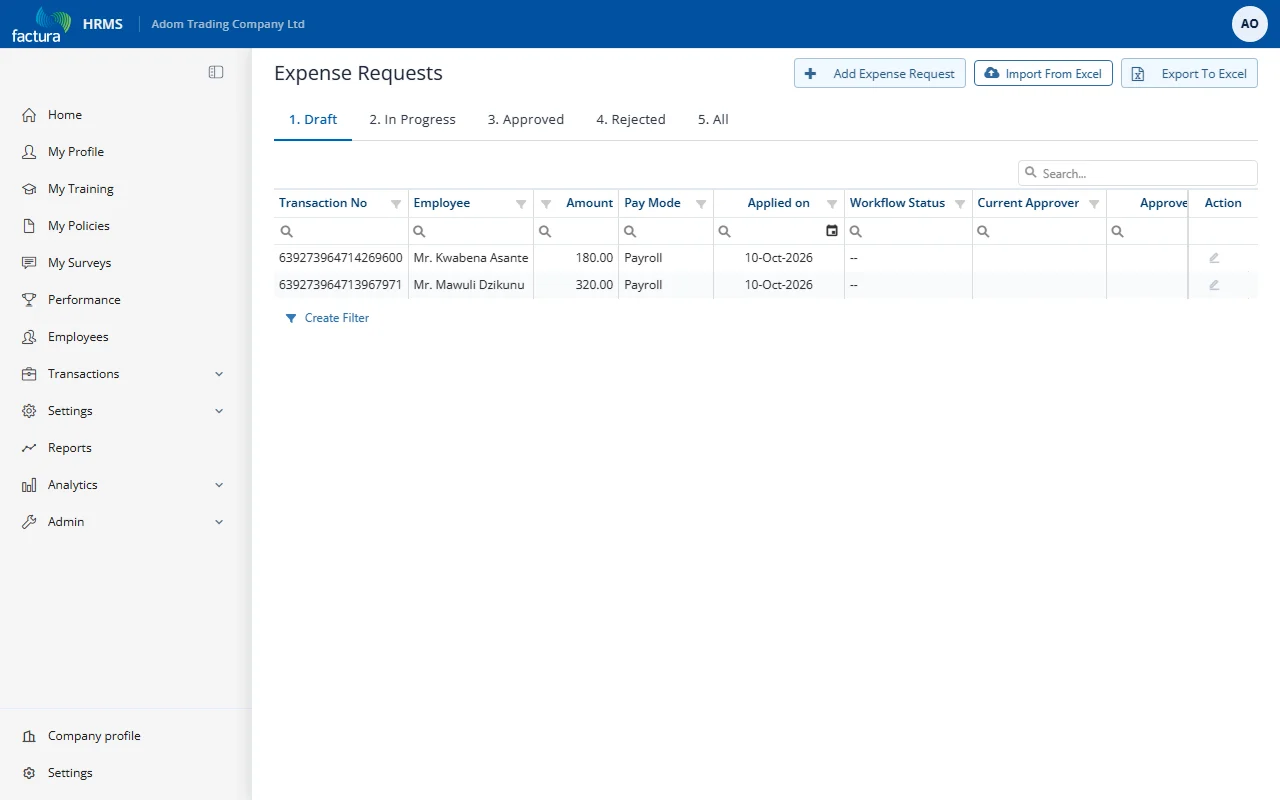This screenshot has height=800, width=1280.
Task: Expand the Settings sidebar group chevron
Action: click(219, 411)
